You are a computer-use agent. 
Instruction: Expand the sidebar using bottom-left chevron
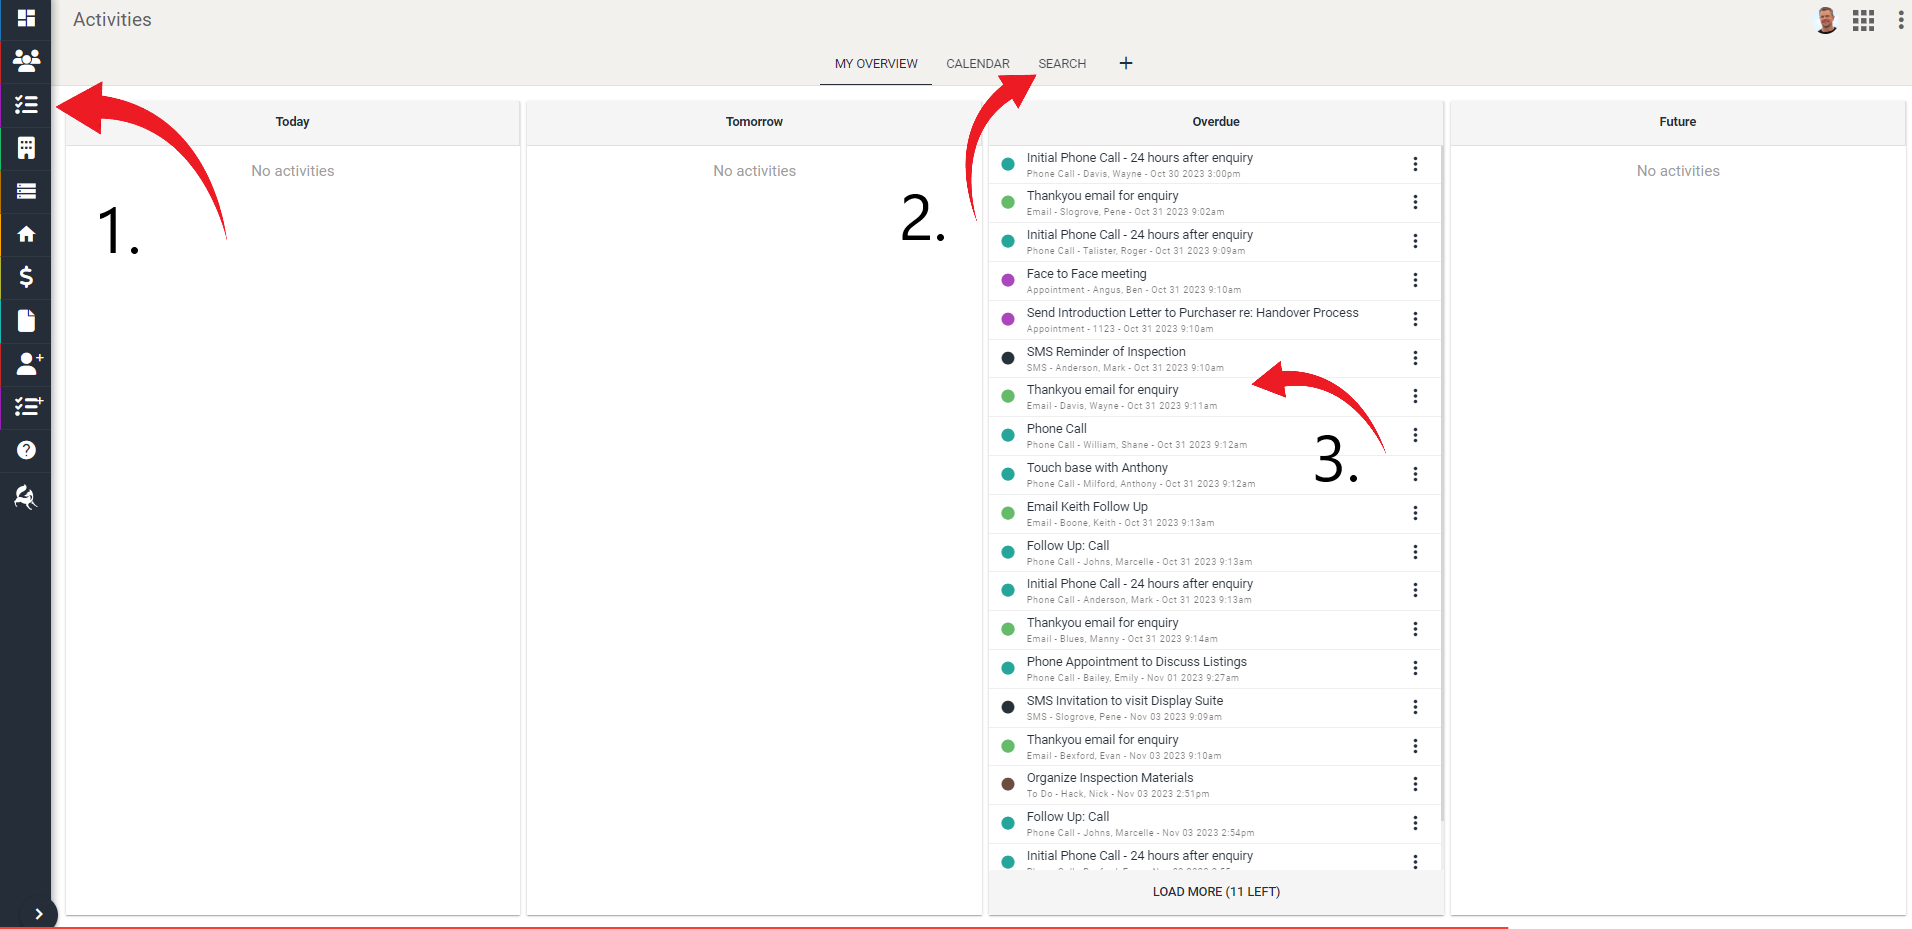(x=40, y=913)
